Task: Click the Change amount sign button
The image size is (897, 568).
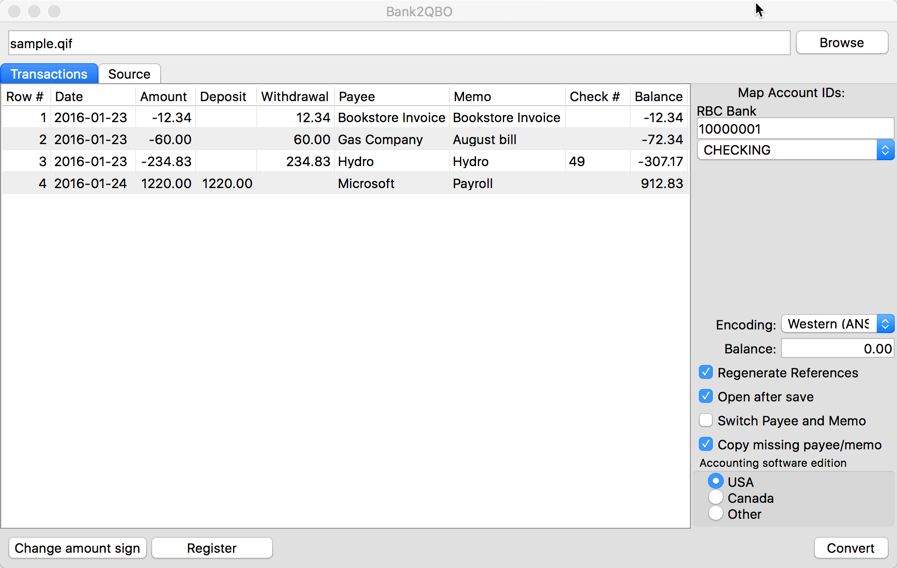Action: click(77, 548)
